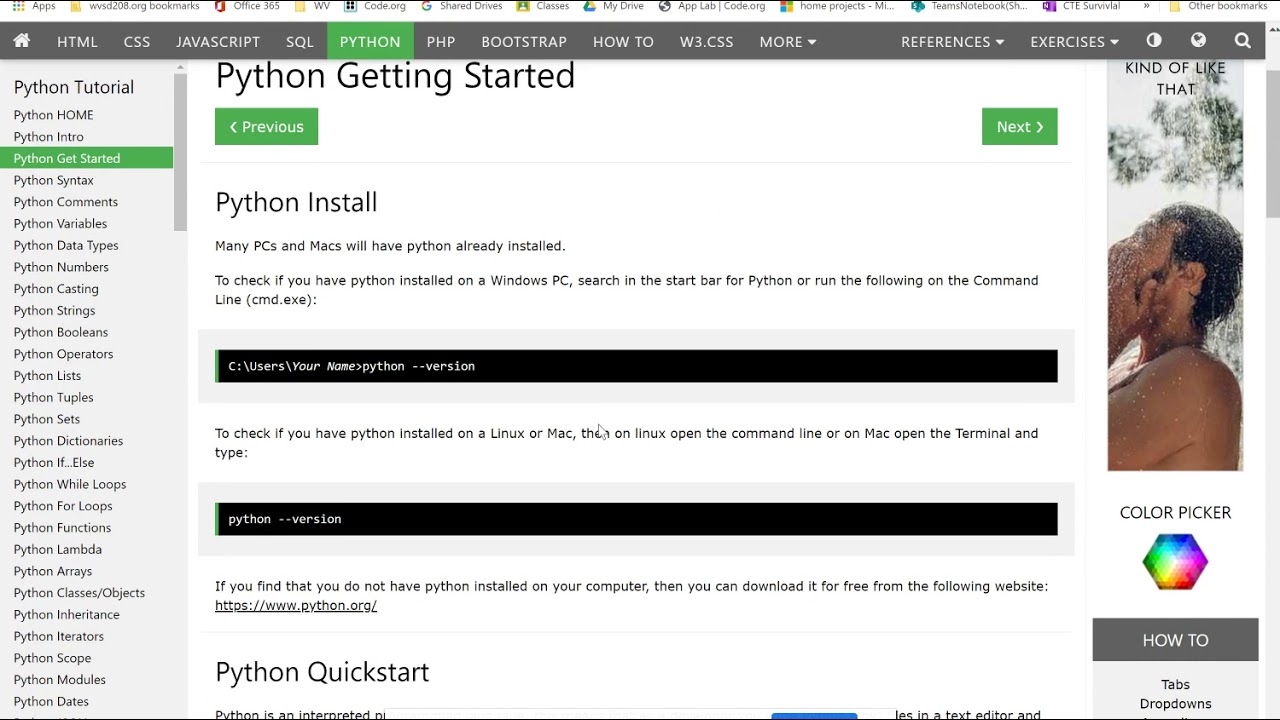Toggle the dark mode contrast icon
This screenshot has width=1280, height=720.
1154,41
